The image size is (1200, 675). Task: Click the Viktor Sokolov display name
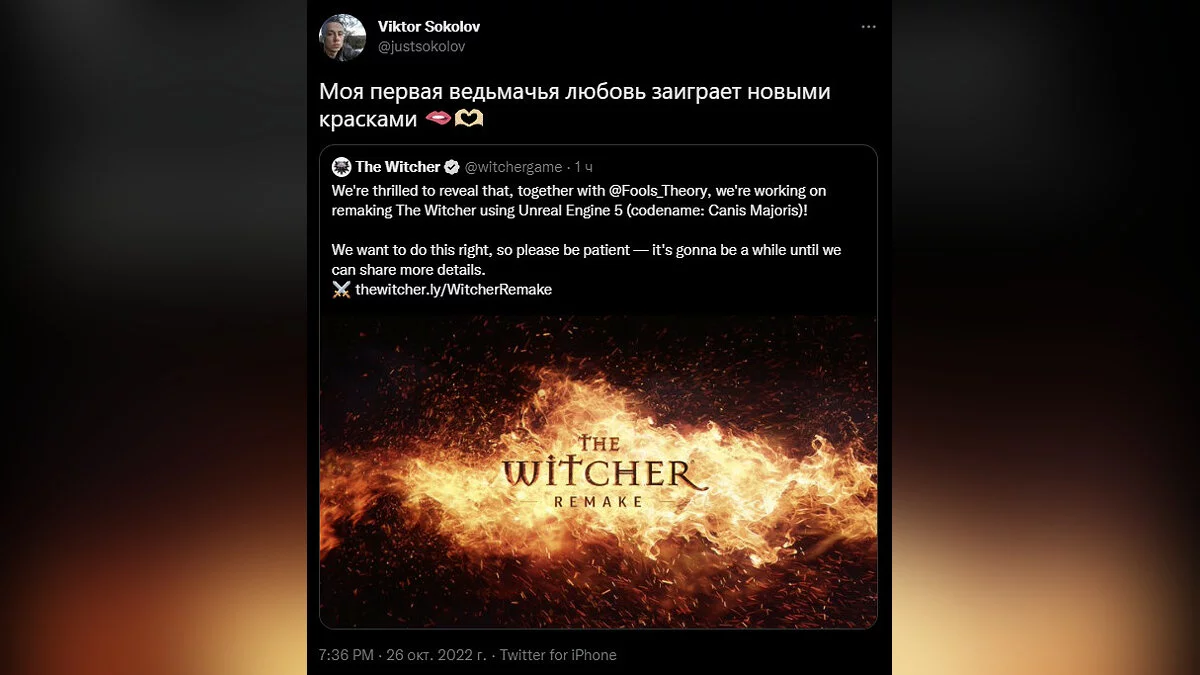pyautogui.click(x=429, y=27)
